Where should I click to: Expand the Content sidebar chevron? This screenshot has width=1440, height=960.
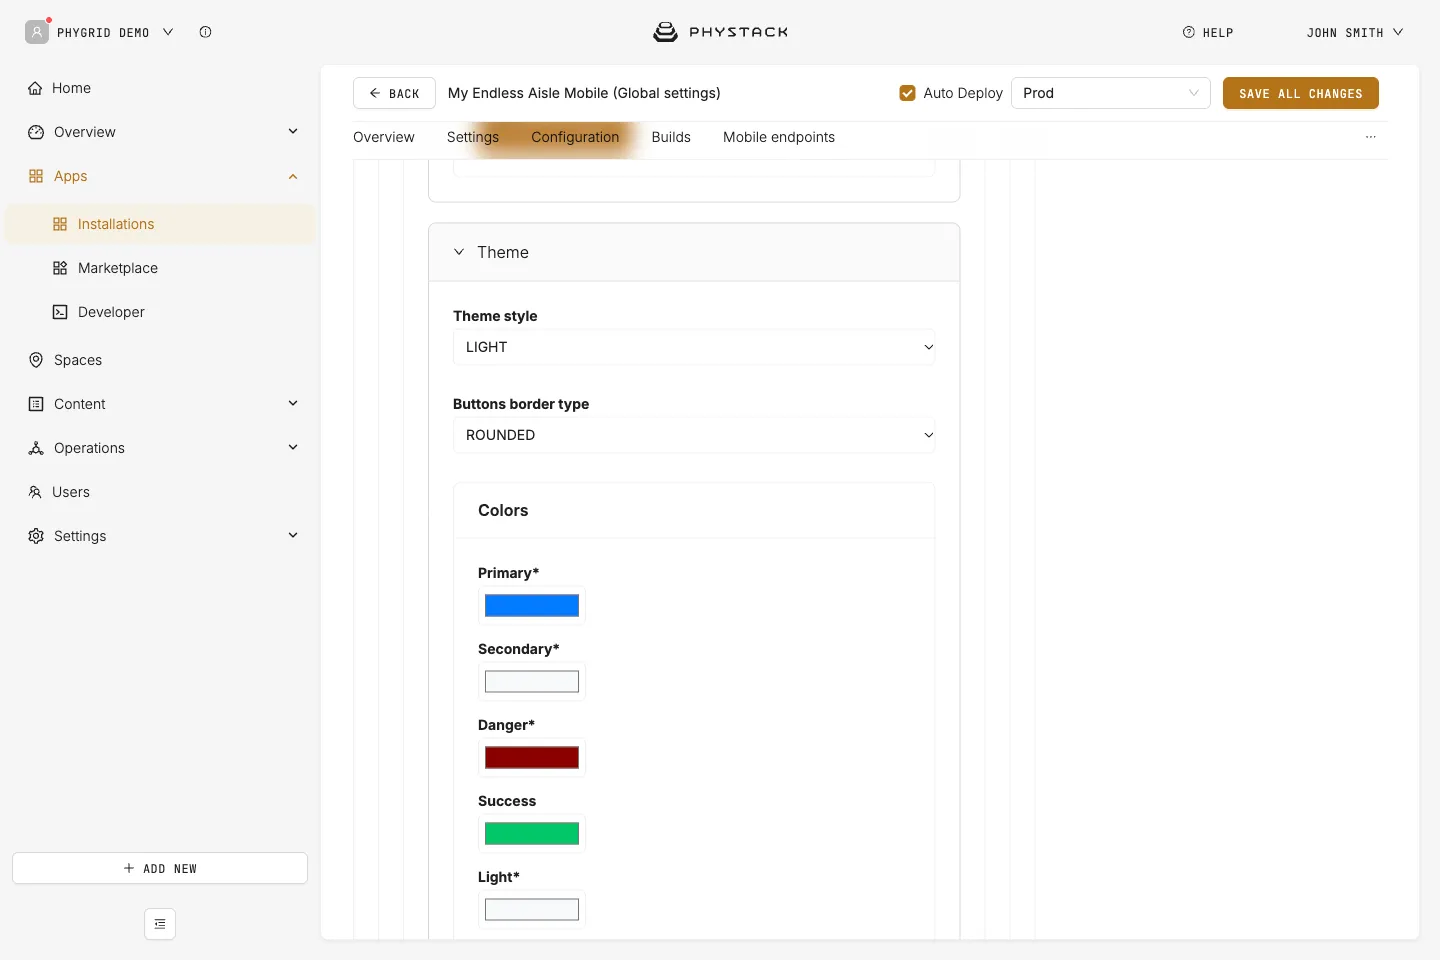click(293, 403)
